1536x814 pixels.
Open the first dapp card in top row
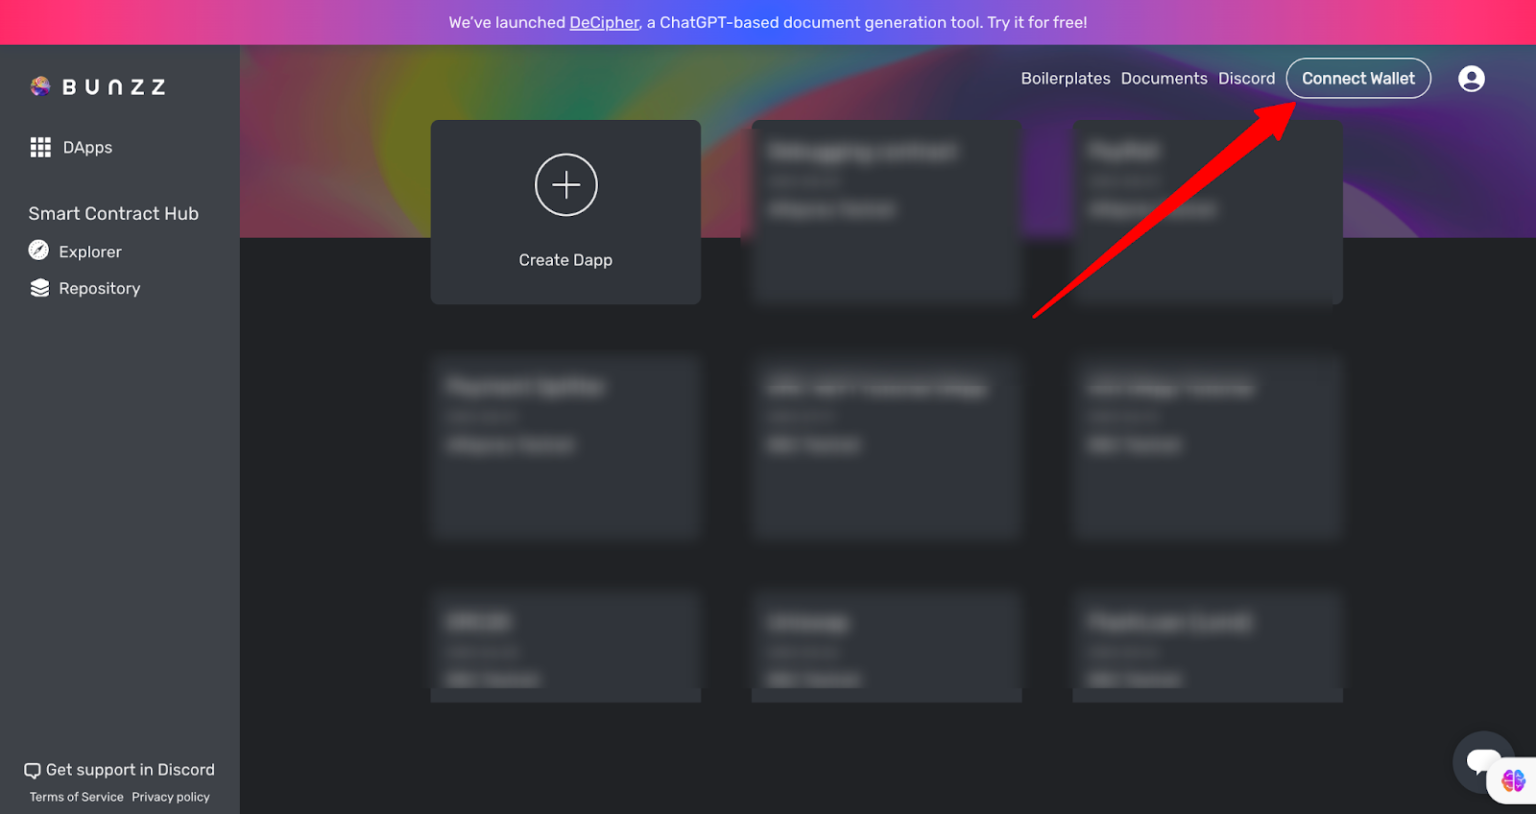[x=886, y=212]
